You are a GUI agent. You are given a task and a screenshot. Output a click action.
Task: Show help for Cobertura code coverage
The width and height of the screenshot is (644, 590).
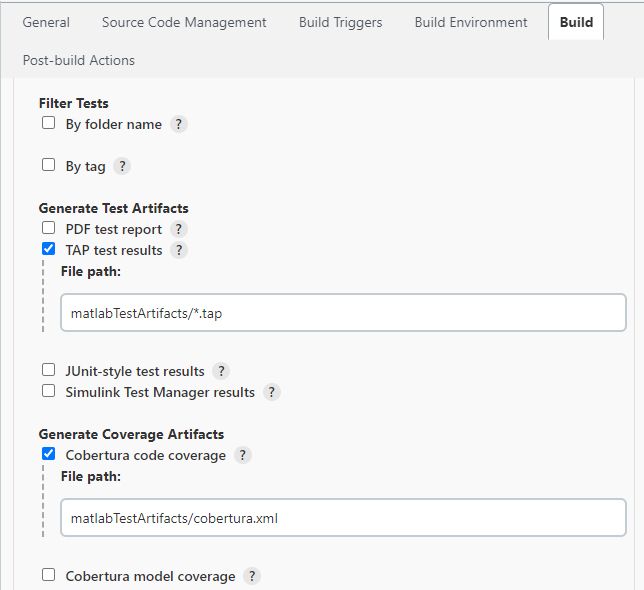[243, 455]
